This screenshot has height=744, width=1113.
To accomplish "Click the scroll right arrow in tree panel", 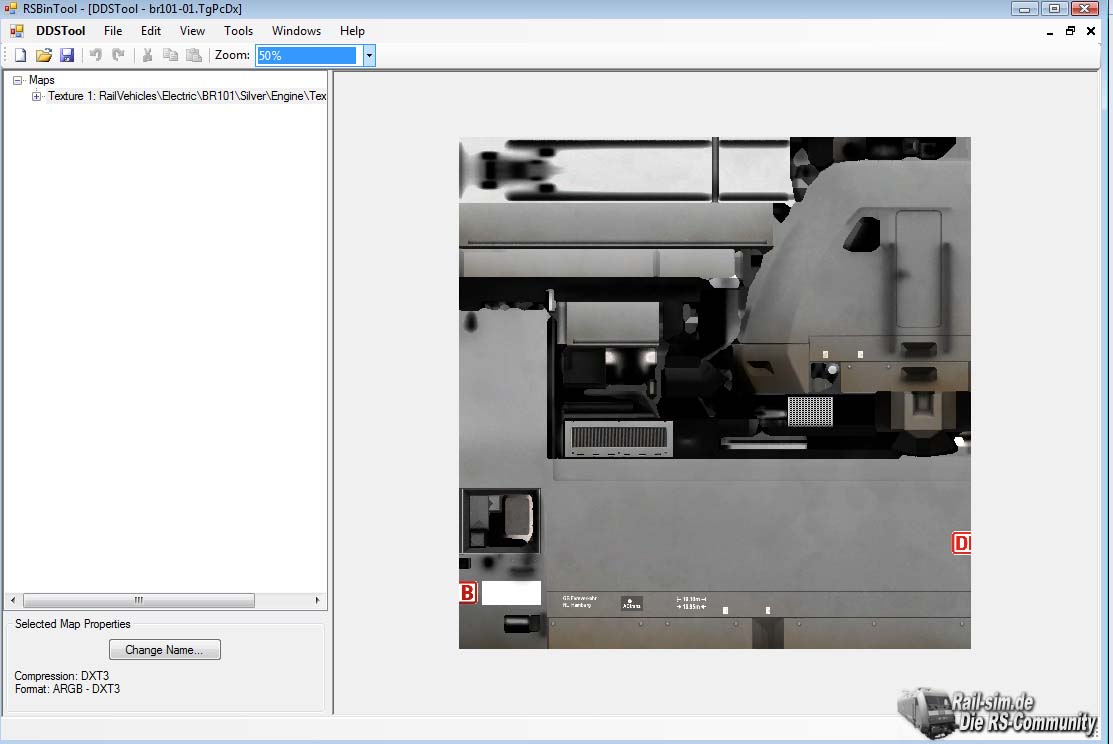I will point(318,601).
